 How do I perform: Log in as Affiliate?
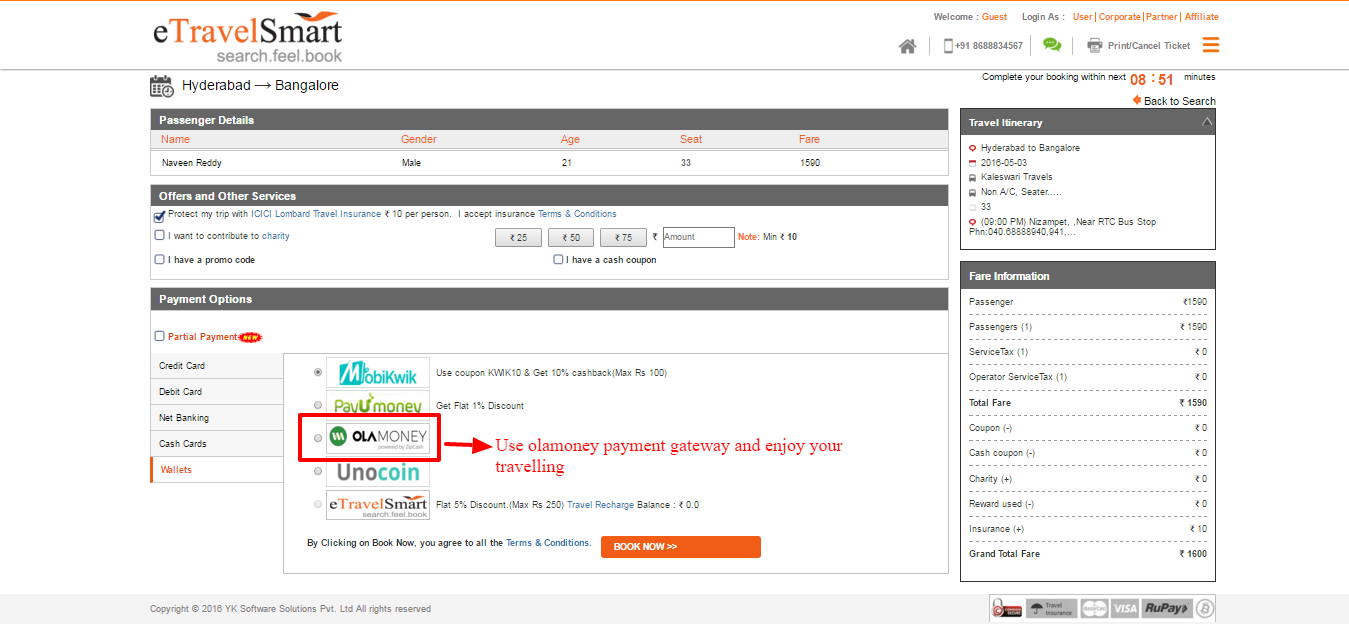coord(1202,17)
